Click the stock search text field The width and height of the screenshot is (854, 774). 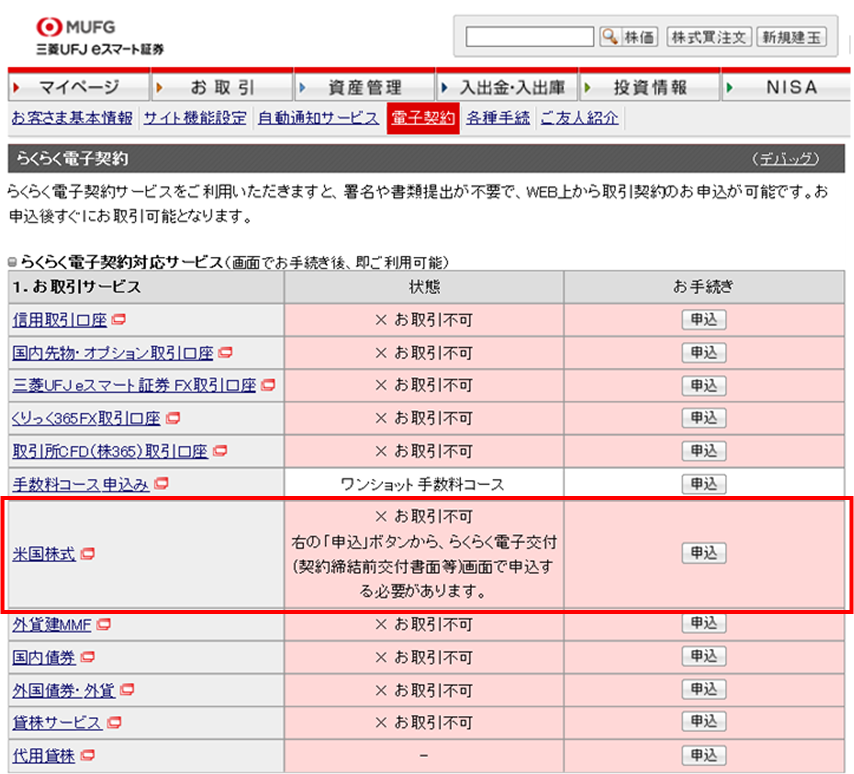[x=530, y=37]
